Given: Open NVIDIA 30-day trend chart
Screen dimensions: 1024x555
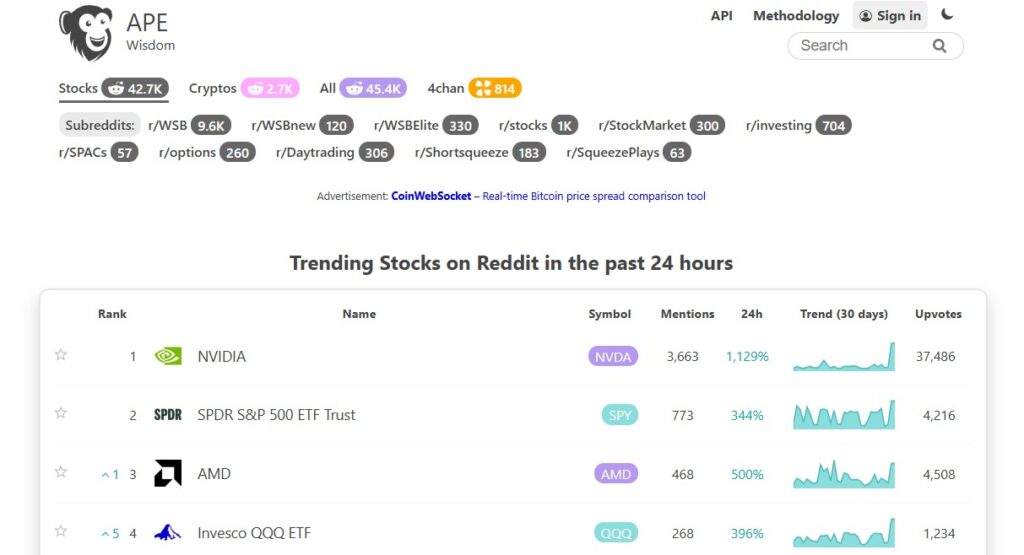Looking at the screenshot, I should coord(844,357).
